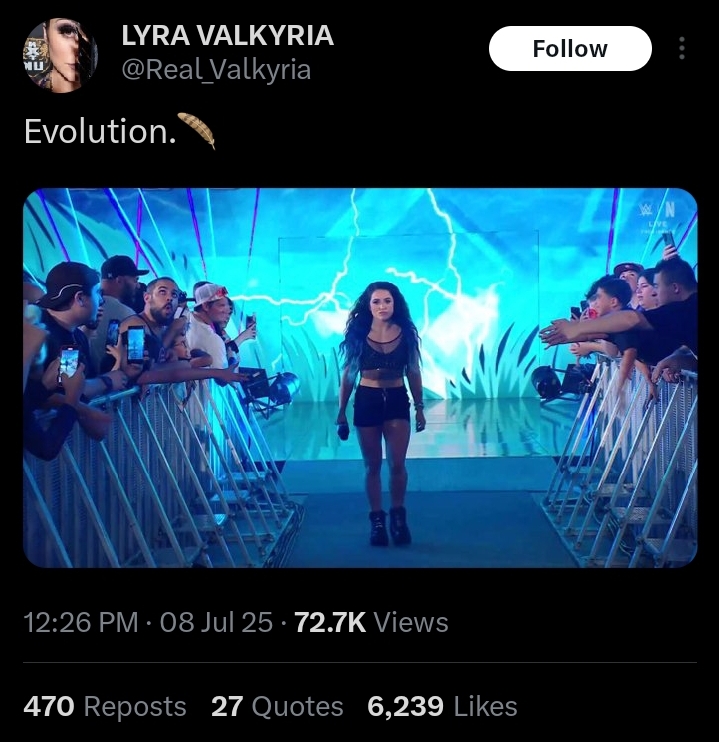Click the LYRA VALKYRIA display name
Viewport: 719px width, 742px height.
(227, 36)
